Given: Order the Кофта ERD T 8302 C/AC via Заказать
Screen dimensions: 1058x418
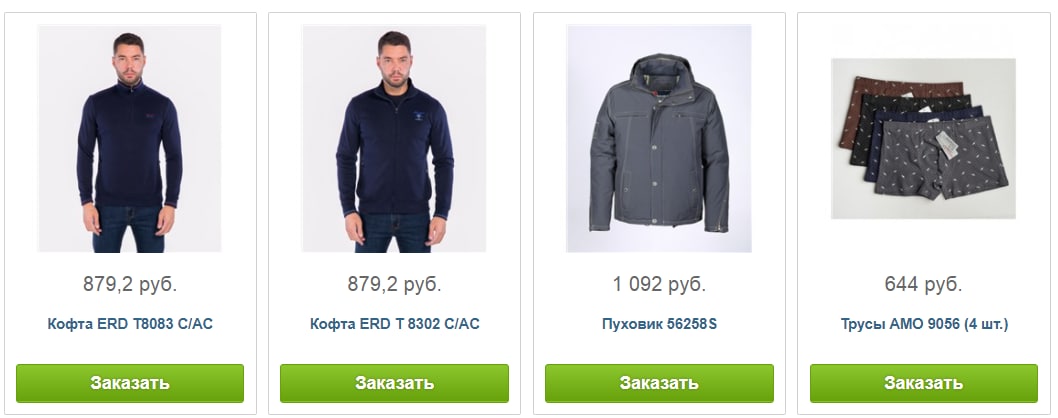Looking at the screenshot, I should pyautogui.click(x=394, y=384).
